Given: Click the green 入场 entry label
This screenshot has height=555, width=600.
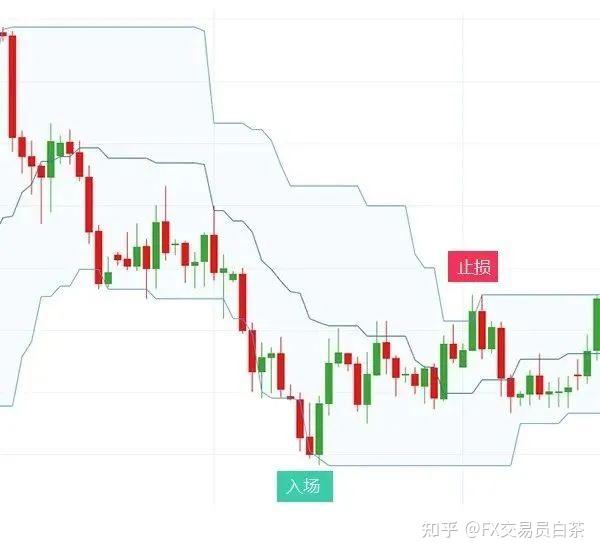Looking at the screenshot, I should [x=305, y=486].
